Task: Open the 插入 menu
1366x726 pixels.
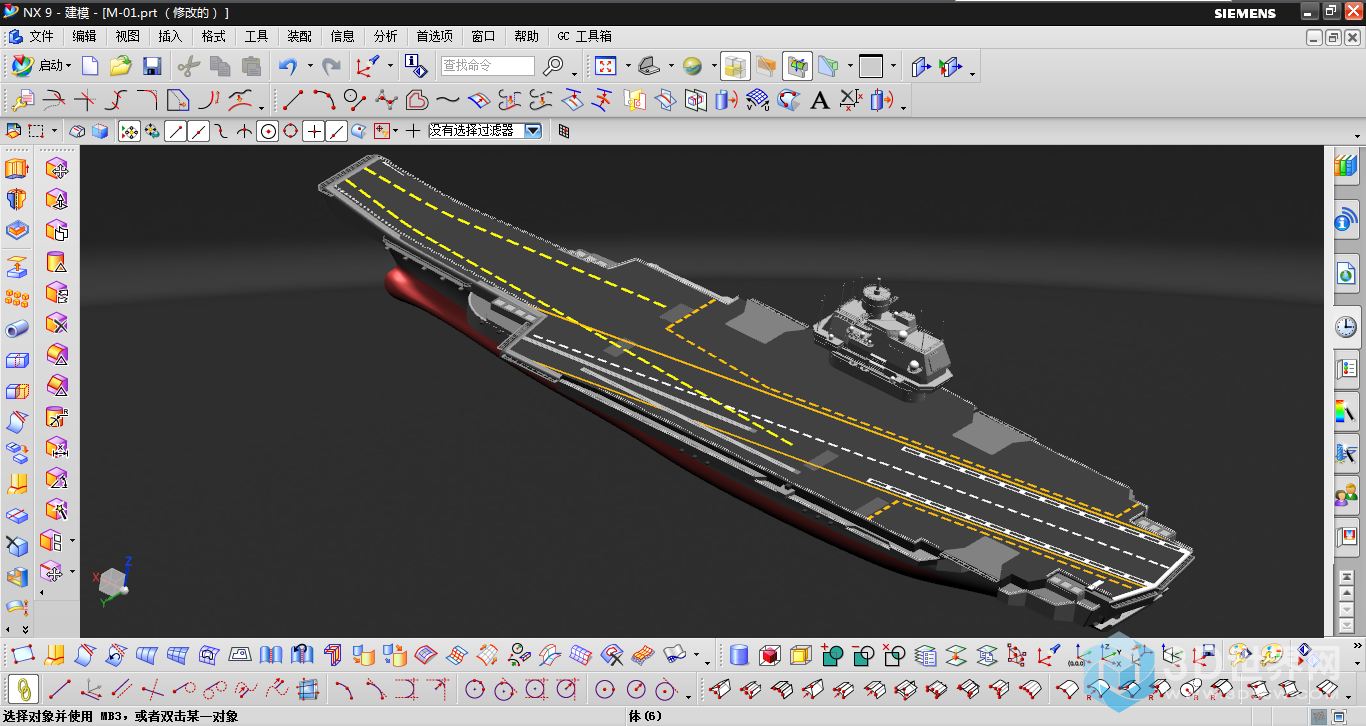Action: 170,36
